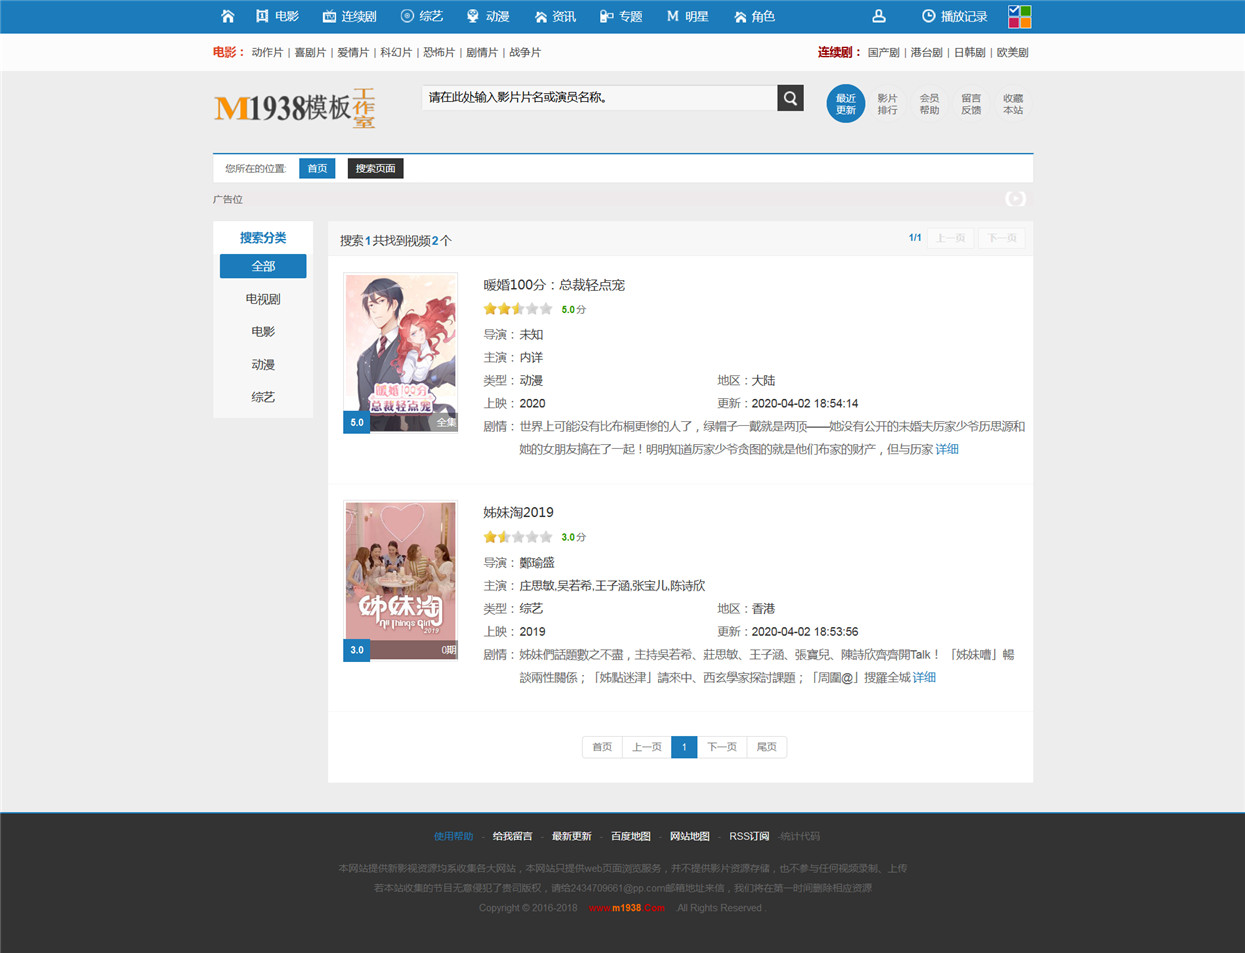Screen dimensions: 1245x953
Task: Open the 明星 section in top navigation
Action: (x=688, y=16)
